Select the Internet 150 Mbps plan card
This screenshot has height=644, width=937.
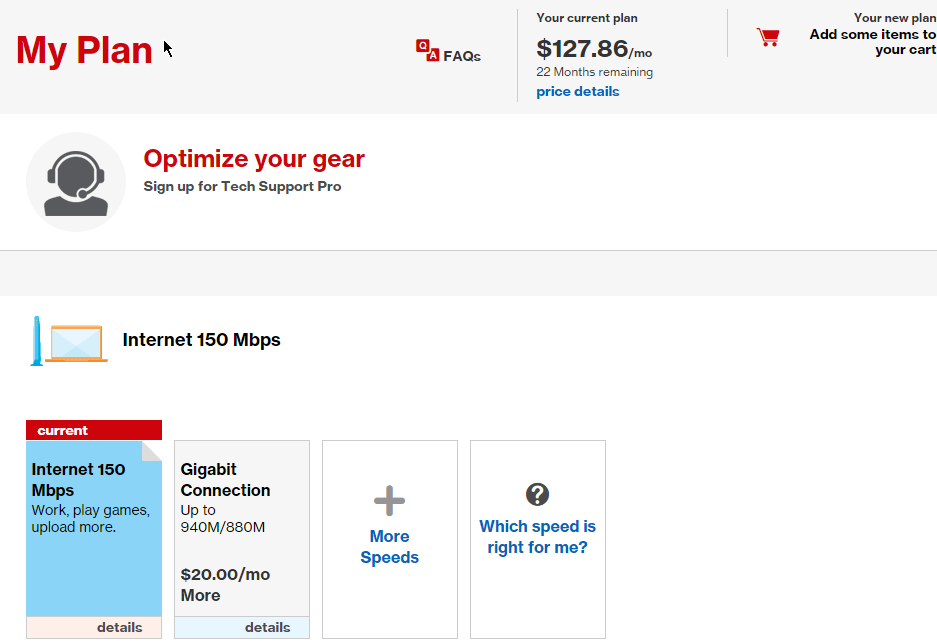coord(94,529)
